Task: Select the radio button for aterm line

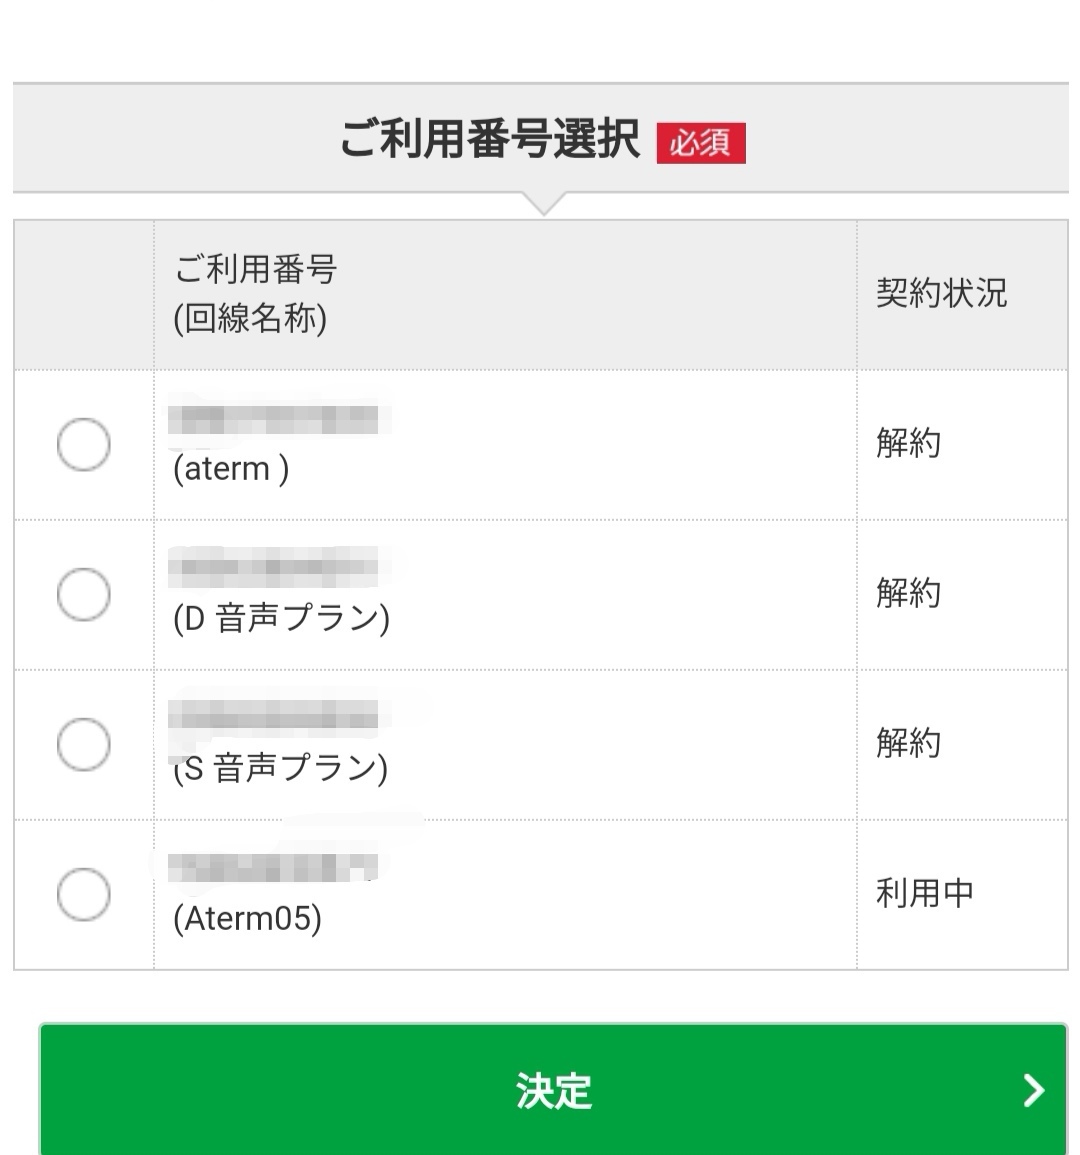Action: click(x=83, y=445)
